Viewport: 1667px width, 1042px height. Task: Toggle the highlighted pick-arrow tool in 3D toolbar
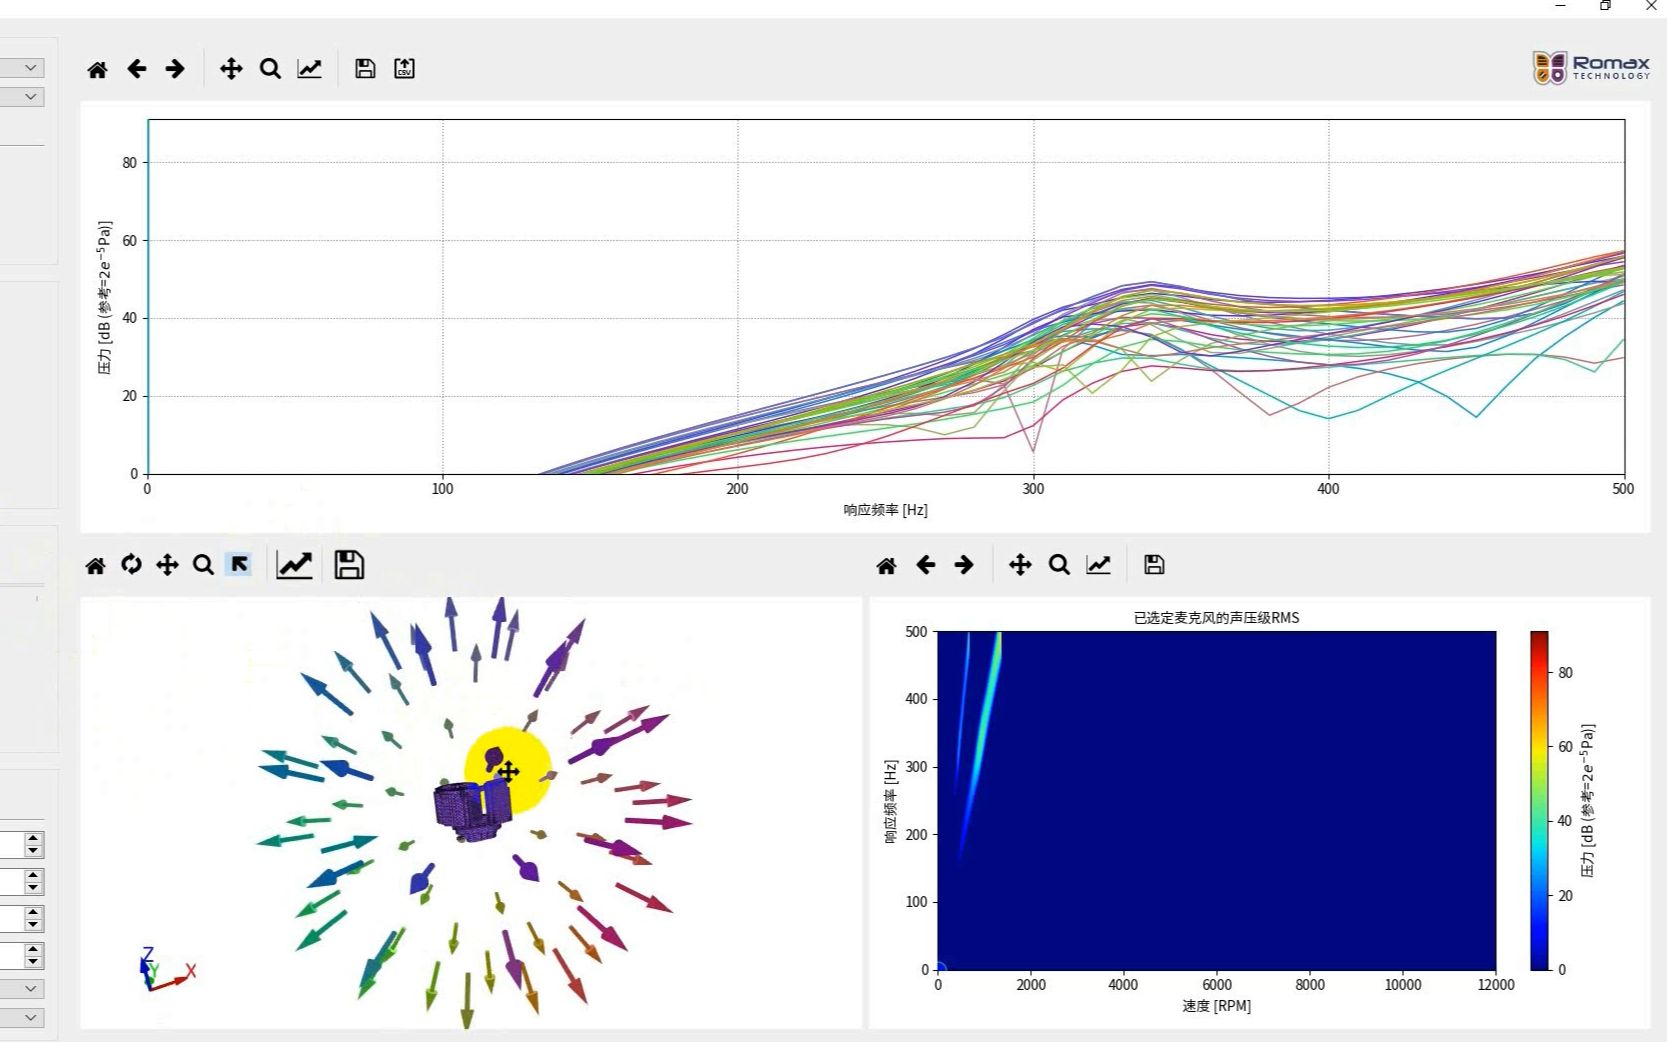[x=239, y=564]
